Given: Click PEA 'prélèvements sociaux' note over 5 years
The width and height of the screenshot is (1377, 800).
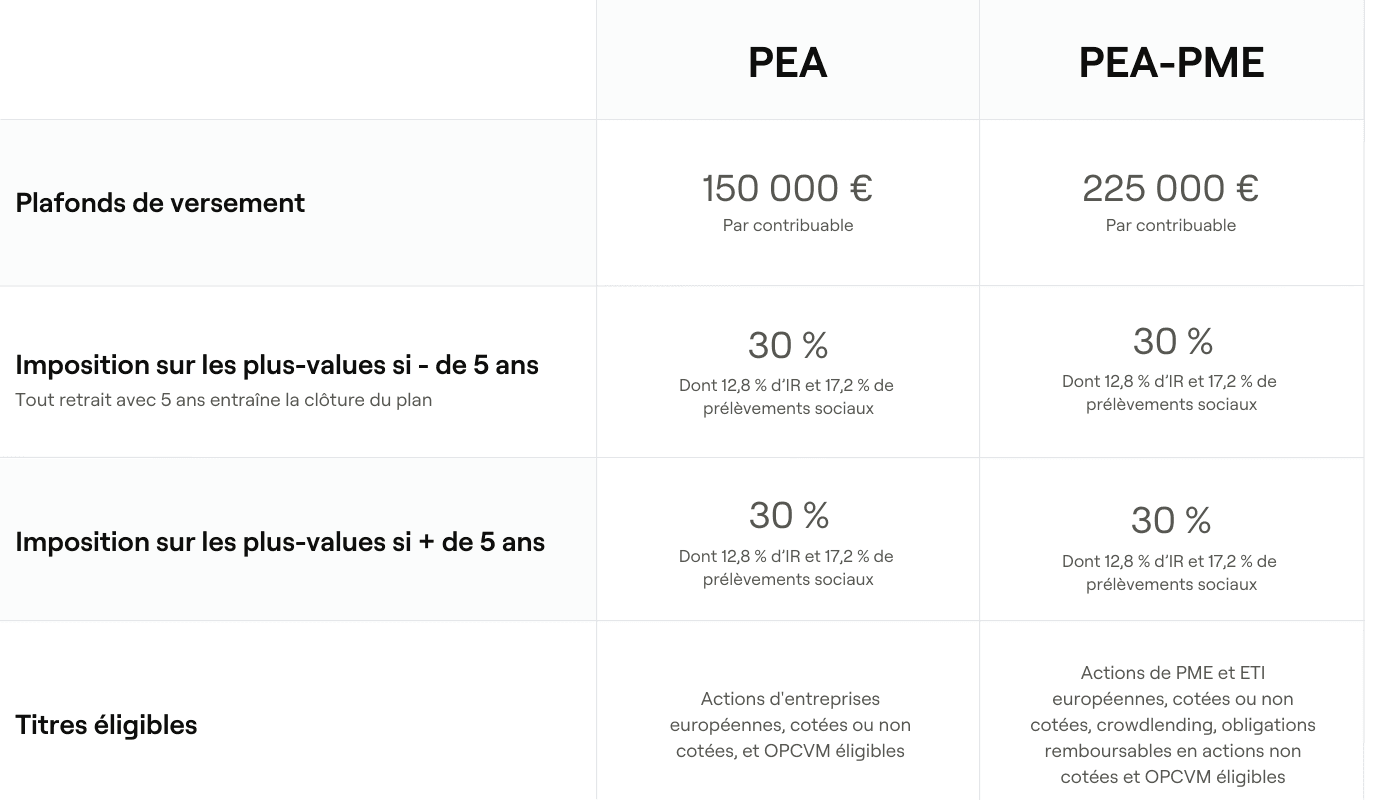Looking at the screenshot, I should pos(788,580).
